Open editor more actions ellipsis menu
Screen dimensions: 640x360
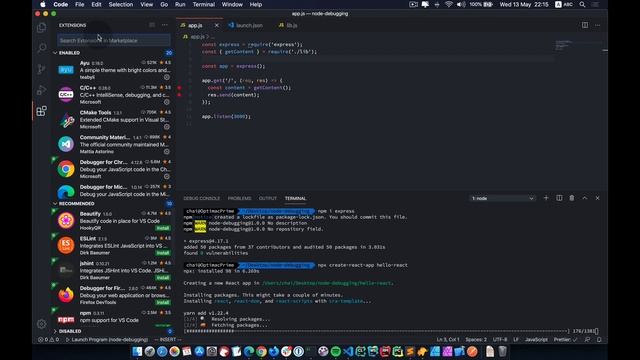tap(598, 25)
